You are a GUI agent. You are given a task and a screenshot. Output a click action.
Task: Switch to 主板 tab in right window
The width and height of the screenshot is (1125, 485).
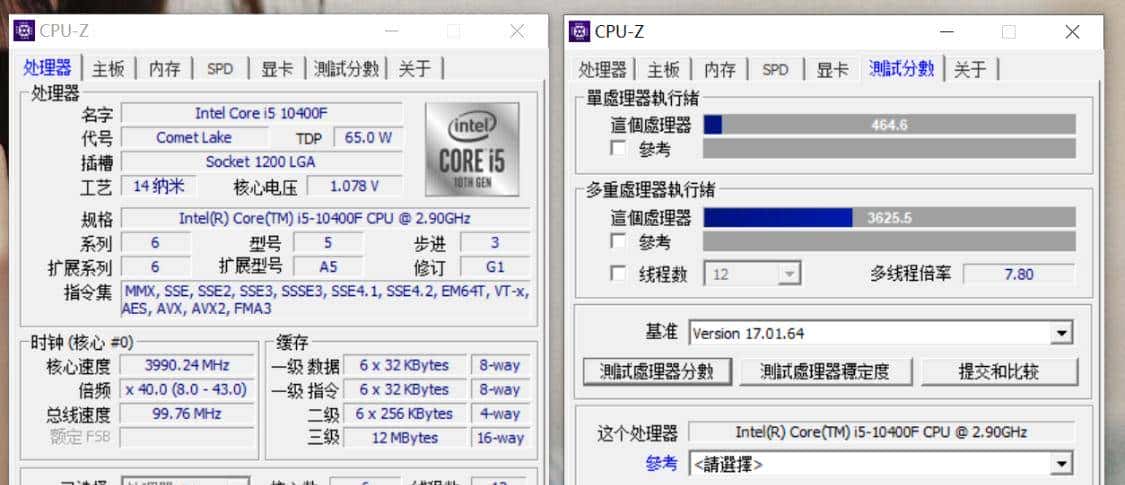tap(664, 70)
